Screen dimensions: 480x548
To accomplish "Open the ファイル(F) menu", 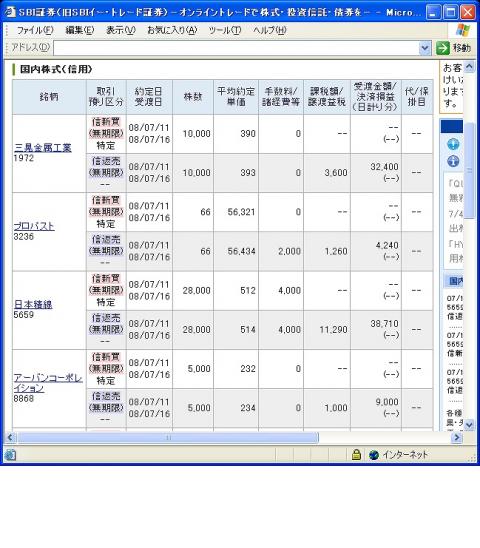I will click(x=35, y=30).
